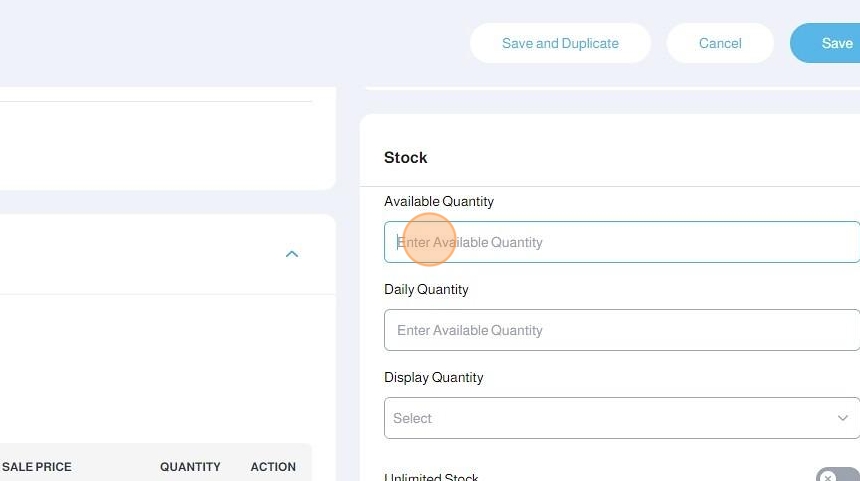The image size is (860, 481).
Task: Click the Enter Available Quantity placeholder under Daily Quantity
Action: click(470, 330)
